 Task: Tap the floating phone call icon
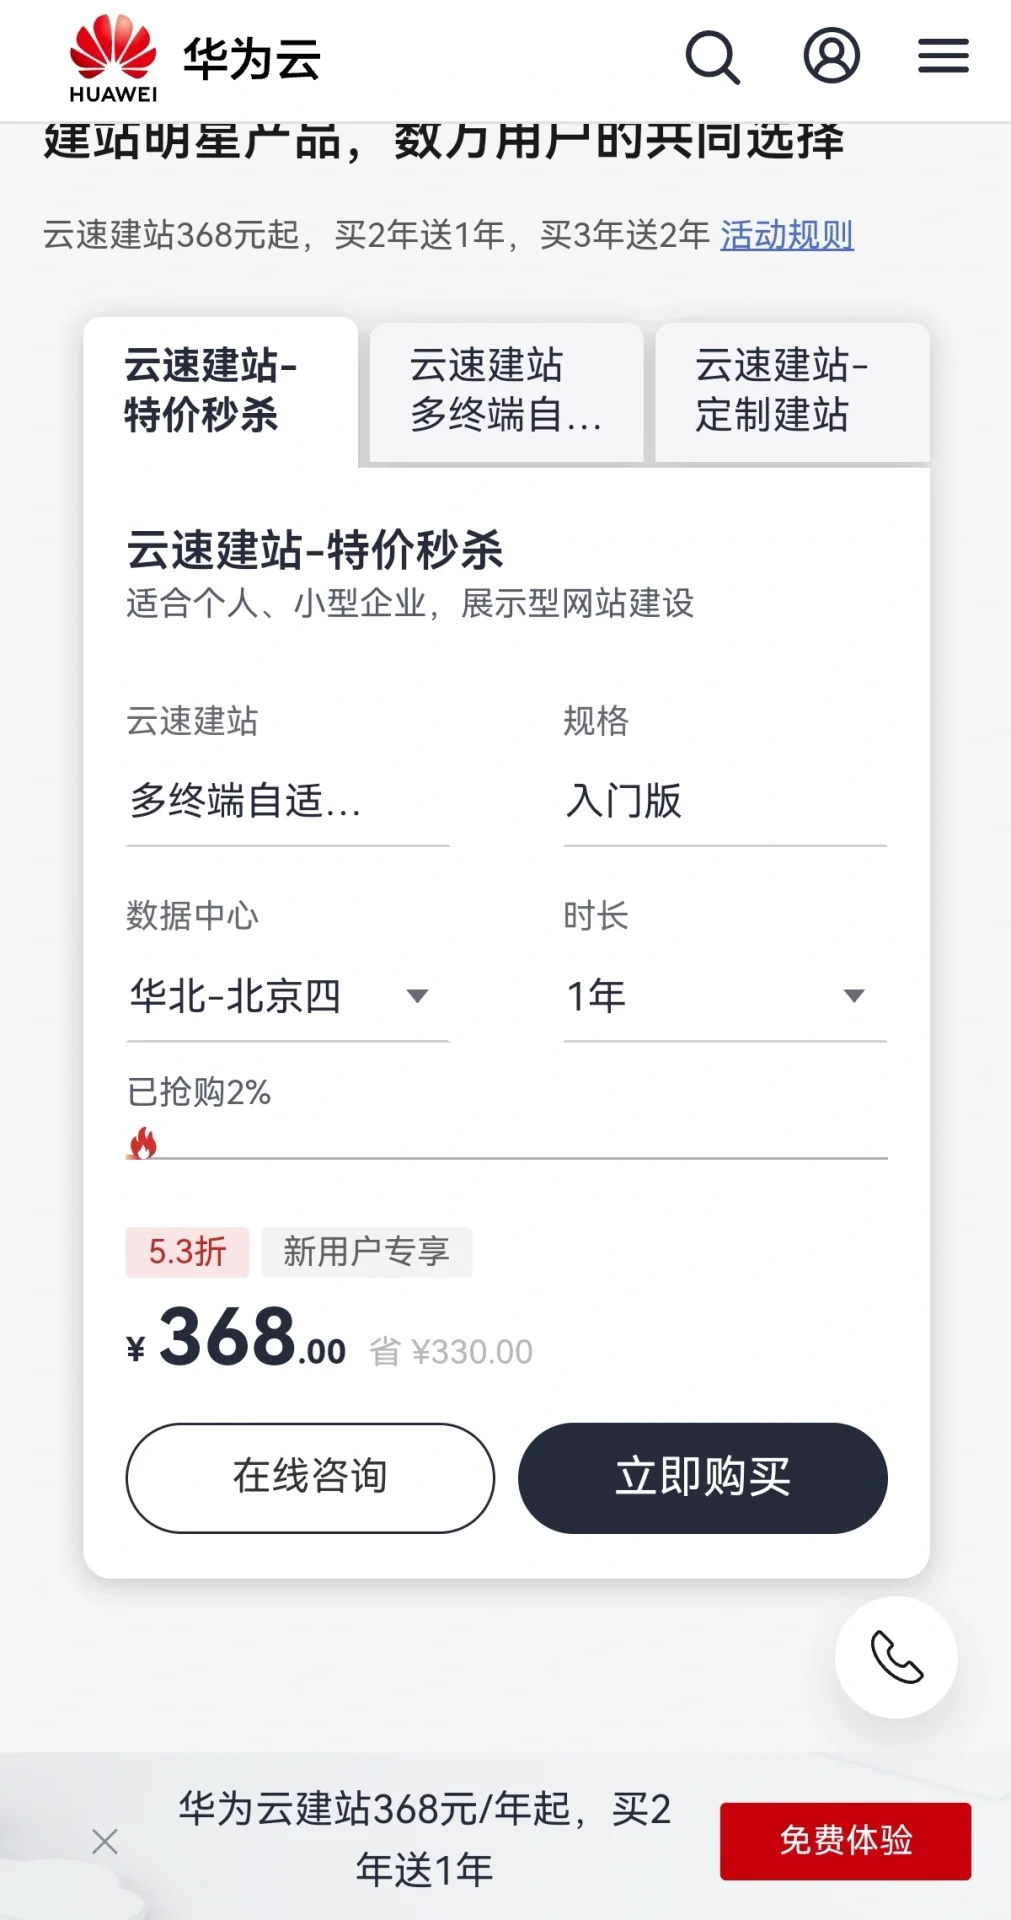tap(896, 1657)
